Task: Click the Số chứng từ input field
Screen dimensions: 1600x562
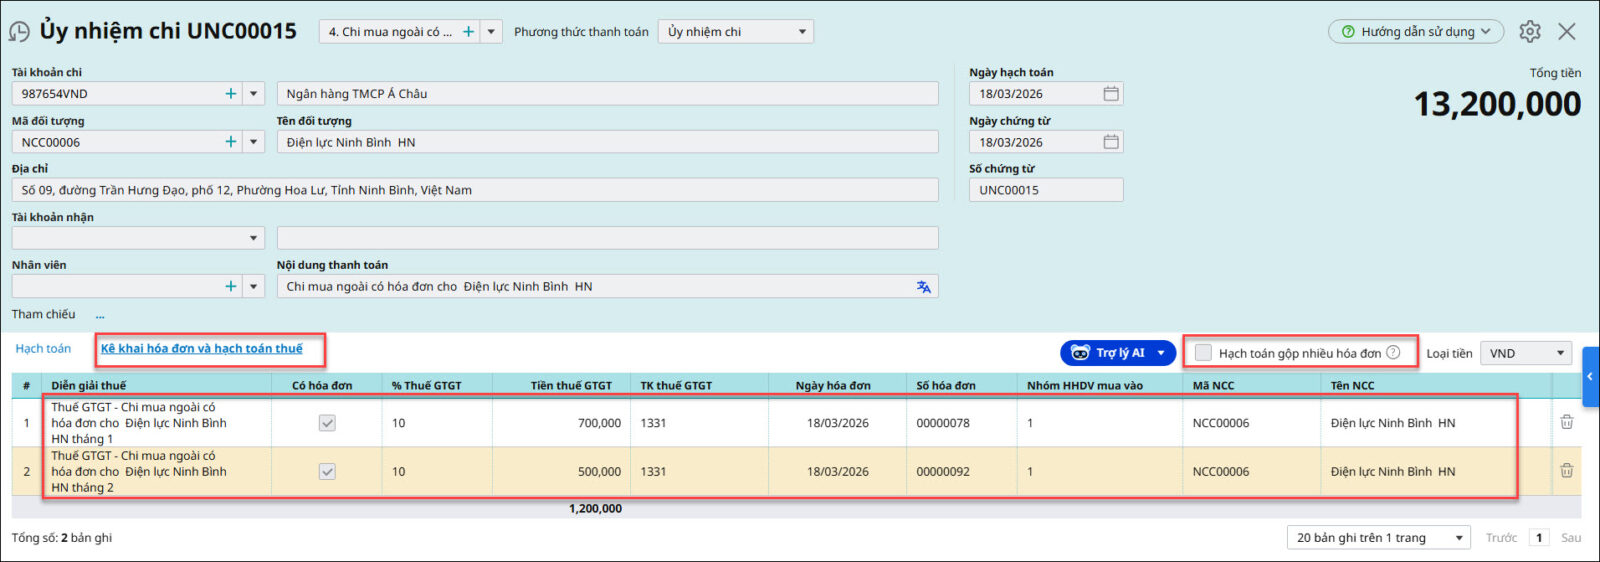Action: click(x=1045, y=190)
